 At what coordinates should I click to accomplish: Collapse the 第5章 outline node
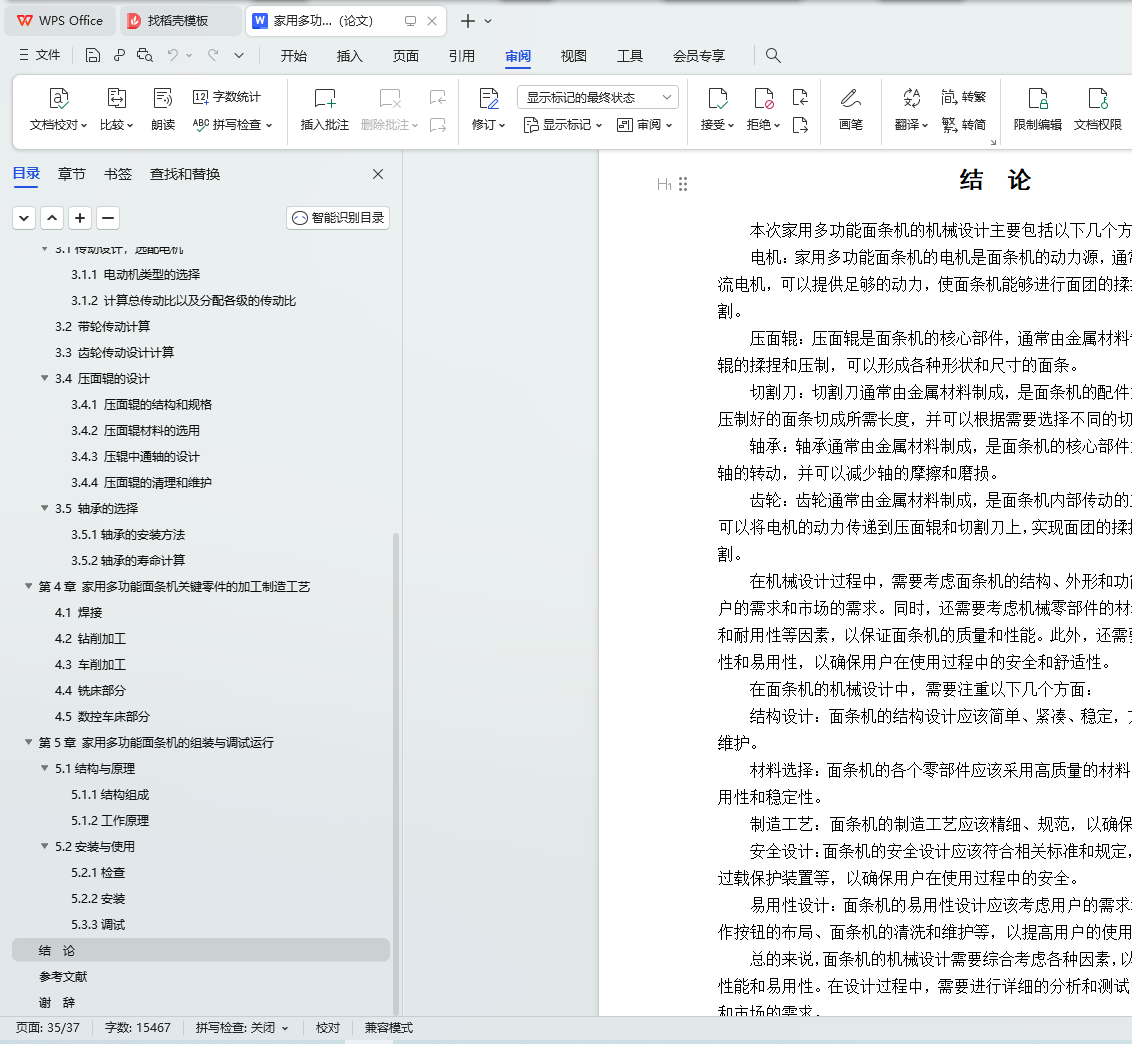[x=29, y=742]
